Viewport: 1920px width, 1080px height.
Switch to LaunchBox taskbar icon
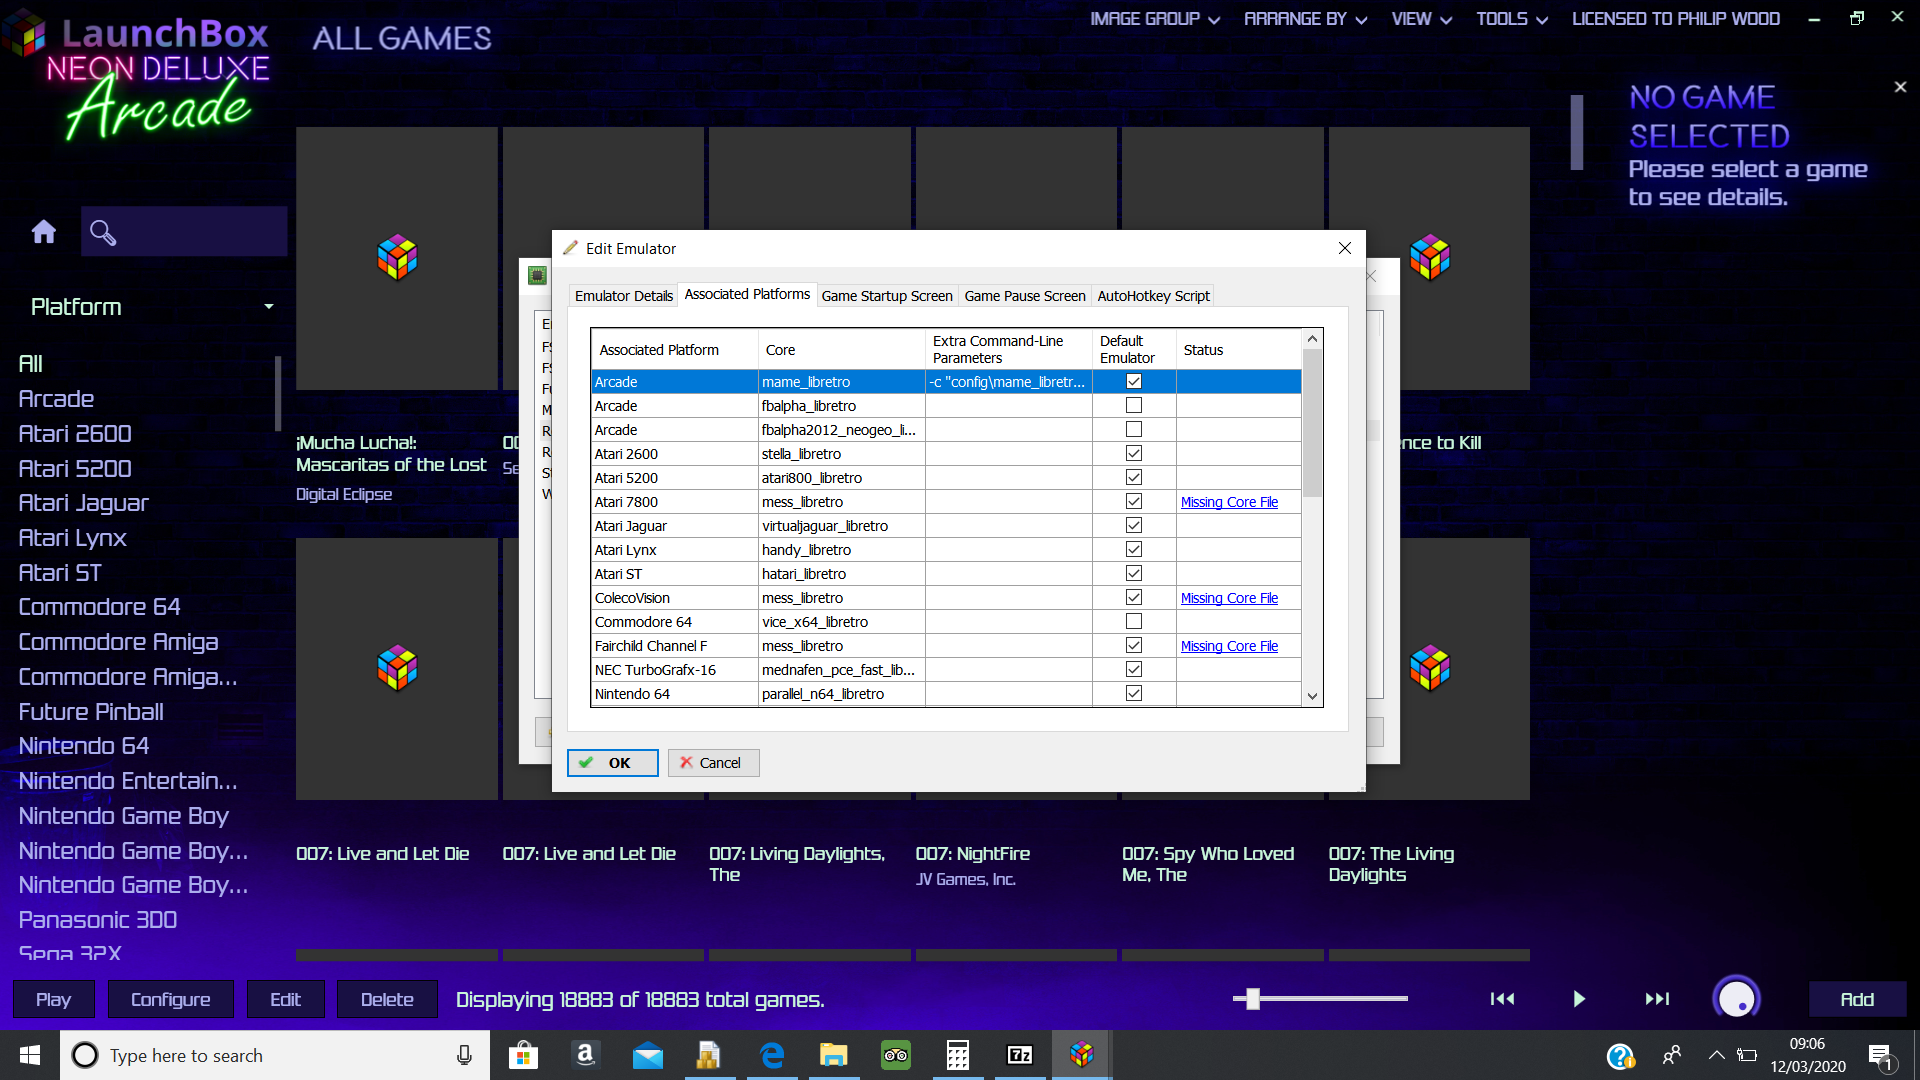(1081, 1055)
